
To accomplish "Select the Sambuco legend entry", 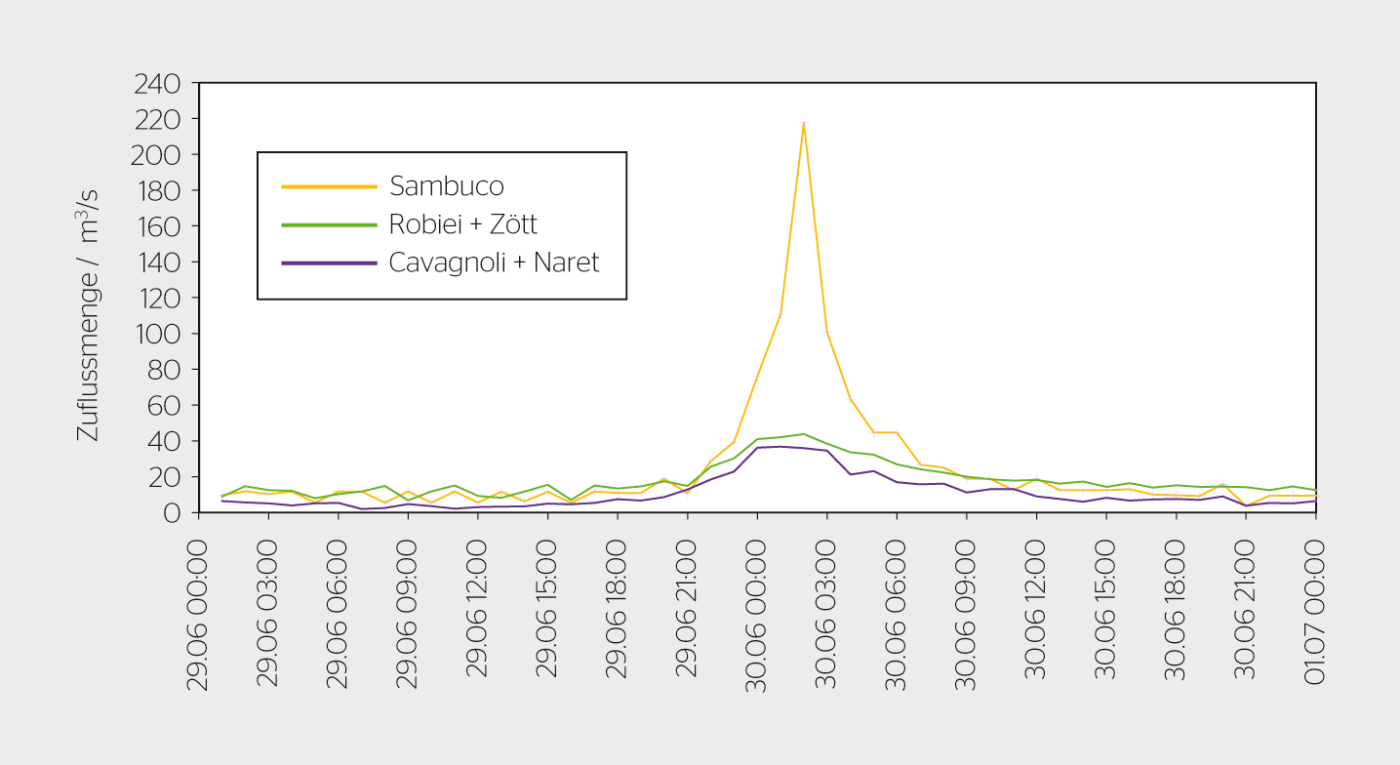I will (447, 185).
